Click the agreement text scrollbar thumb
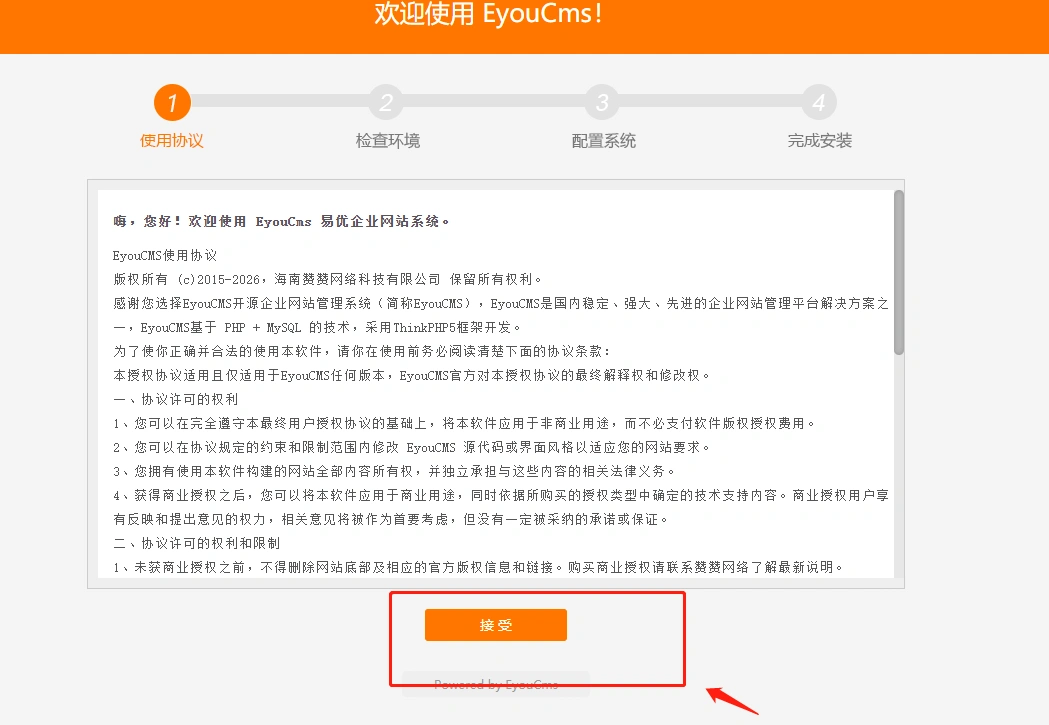The height and width of the screenshot is (725, 1049). (x=898, y=272)
